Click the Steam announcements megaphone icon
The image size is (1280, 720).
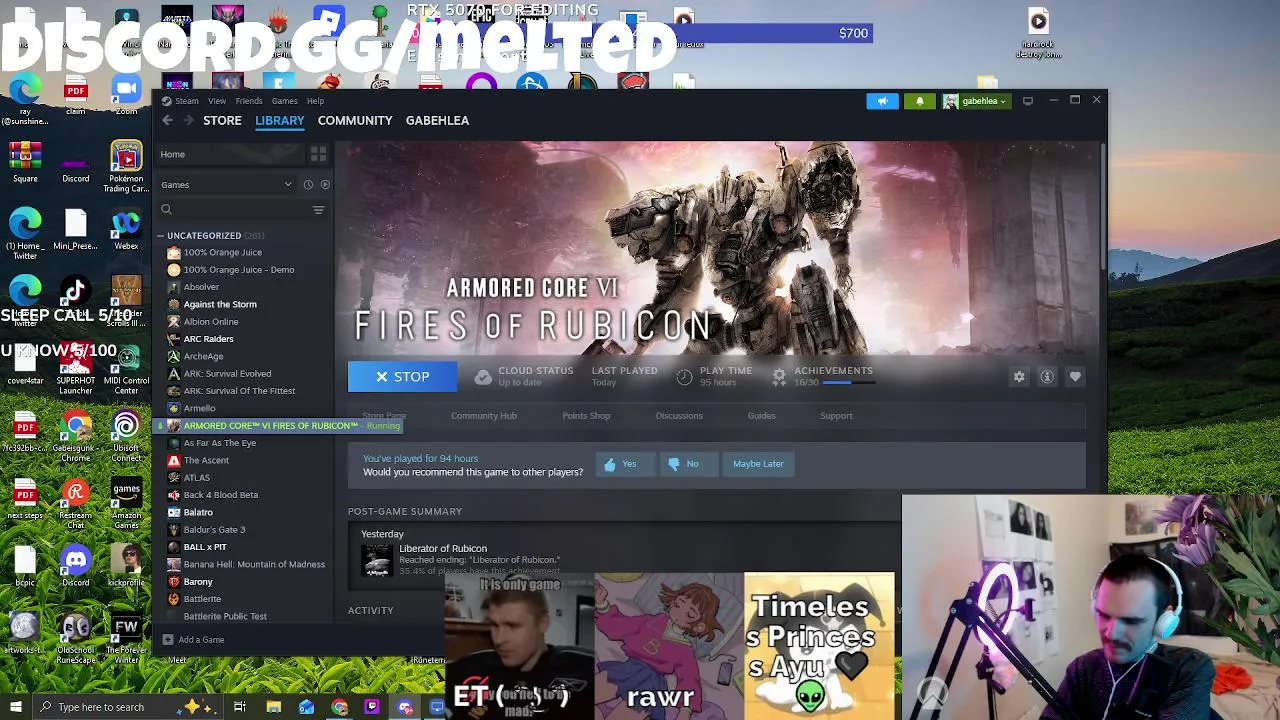pos(882,101)
